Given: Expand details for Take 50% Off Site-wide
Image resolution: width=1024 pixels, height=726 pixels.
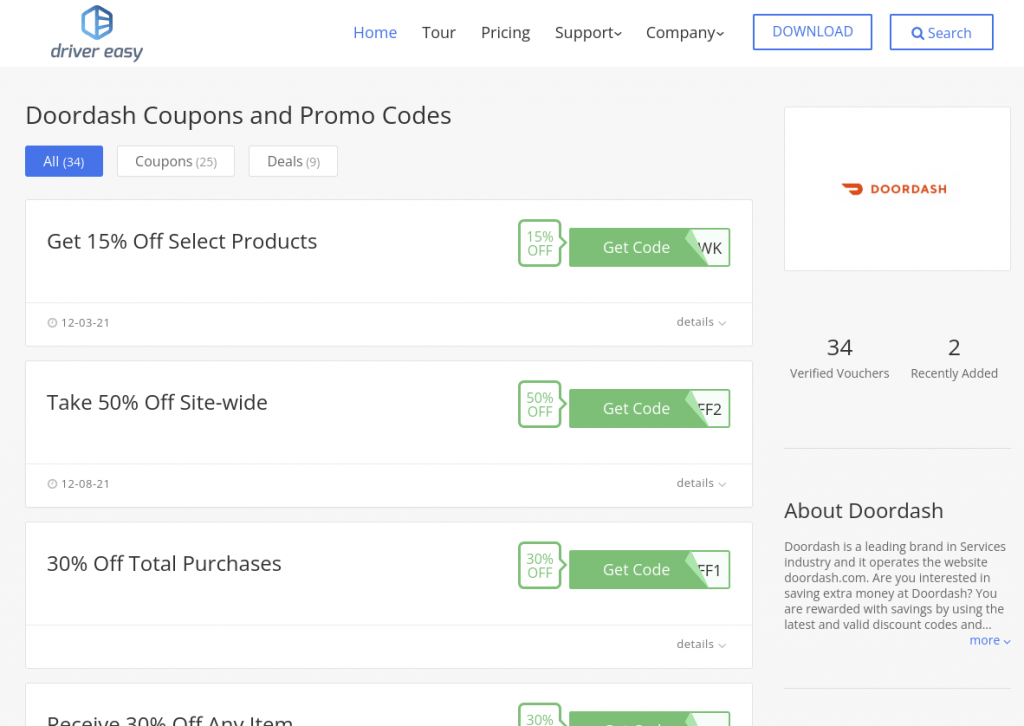Looking at the screenshot, I should [701, 483].
